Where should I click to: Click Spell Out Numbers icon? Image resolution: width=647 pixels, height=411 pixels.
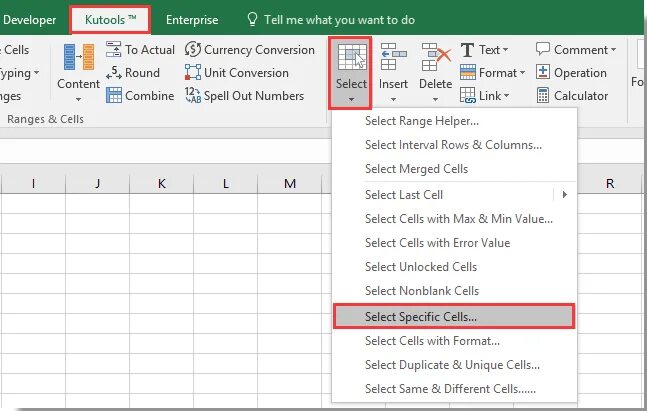tap(193, 95)
